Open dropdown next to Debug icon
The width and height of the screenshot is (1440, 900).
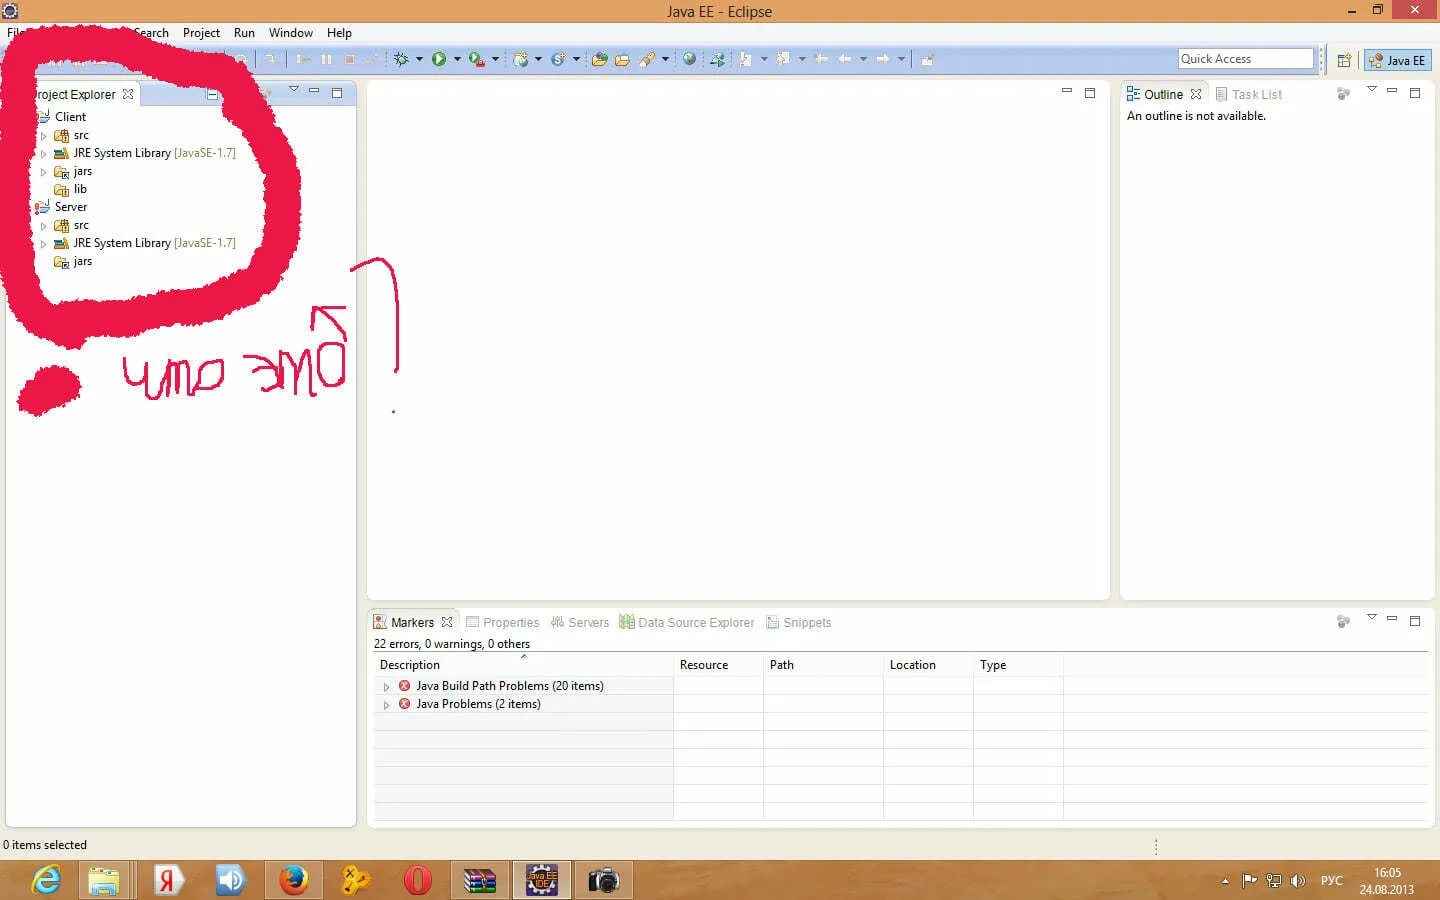tap(419, 59)
